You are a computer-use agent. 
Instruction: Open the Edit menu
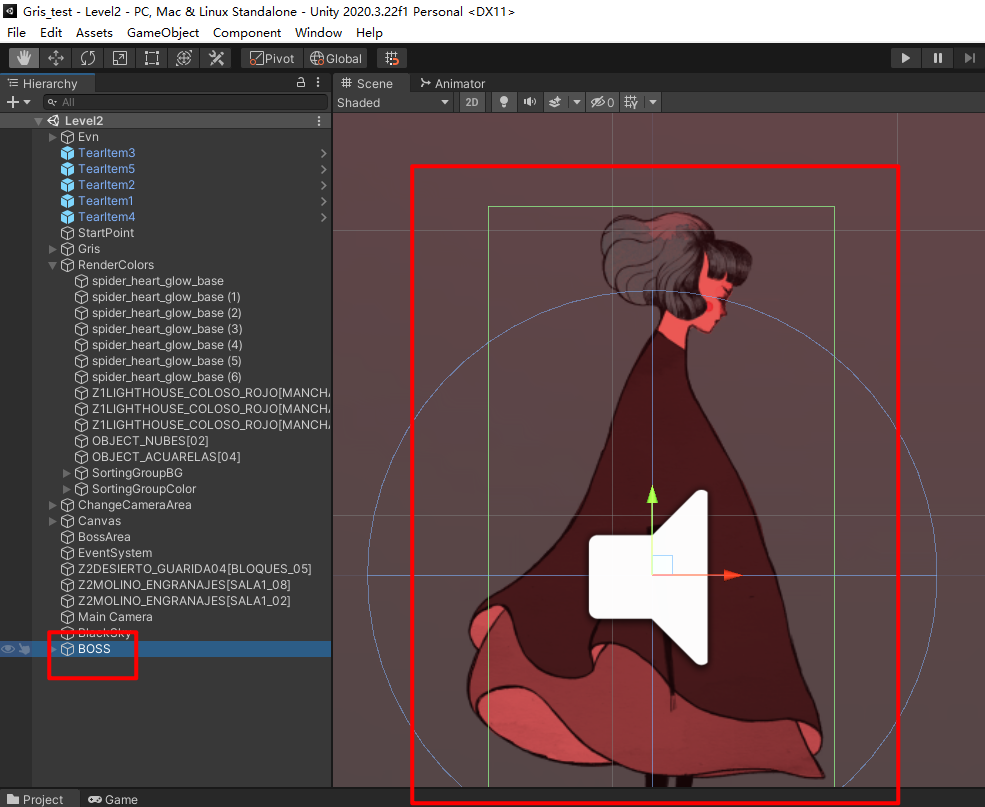click(x=51, y=33)
